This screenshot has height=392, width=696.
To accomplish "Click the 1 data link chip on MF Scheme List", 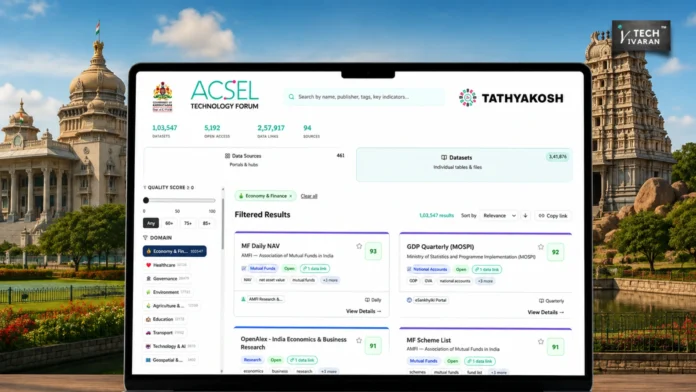I will (x=480, y=361).
